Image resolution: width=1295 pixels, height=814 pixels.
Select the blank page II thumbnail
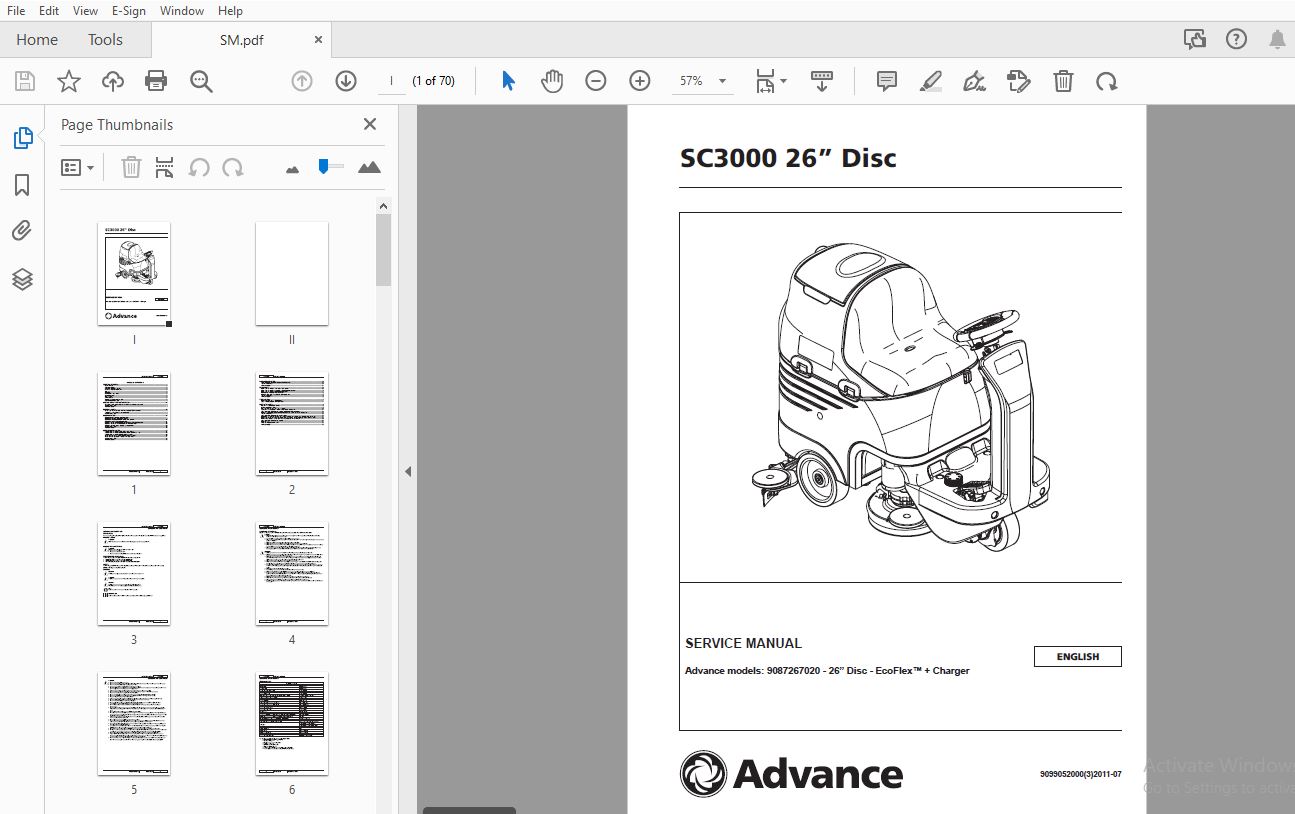pyautogui.click(x=292, y=274)
